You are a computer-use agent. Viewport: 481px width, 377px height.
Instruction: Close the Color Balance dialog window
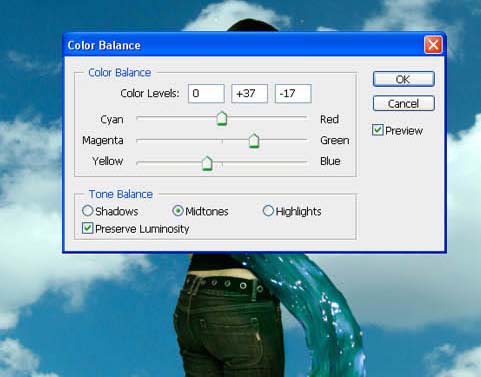click(x=433, y=45)
